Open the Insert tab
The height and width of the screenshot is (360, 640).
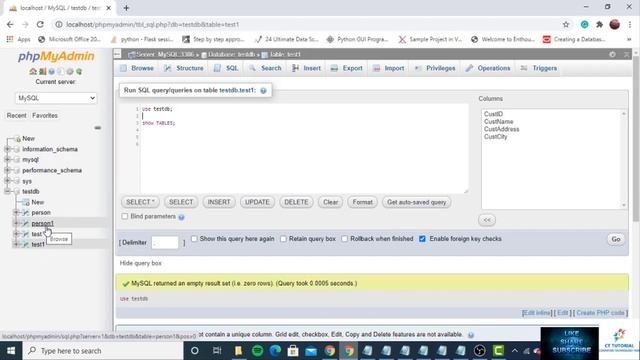tap(307, 68)
